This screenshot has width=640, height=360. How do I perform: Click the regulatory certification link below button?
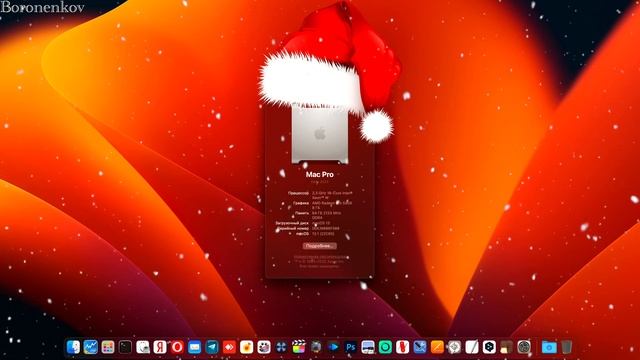320,257
